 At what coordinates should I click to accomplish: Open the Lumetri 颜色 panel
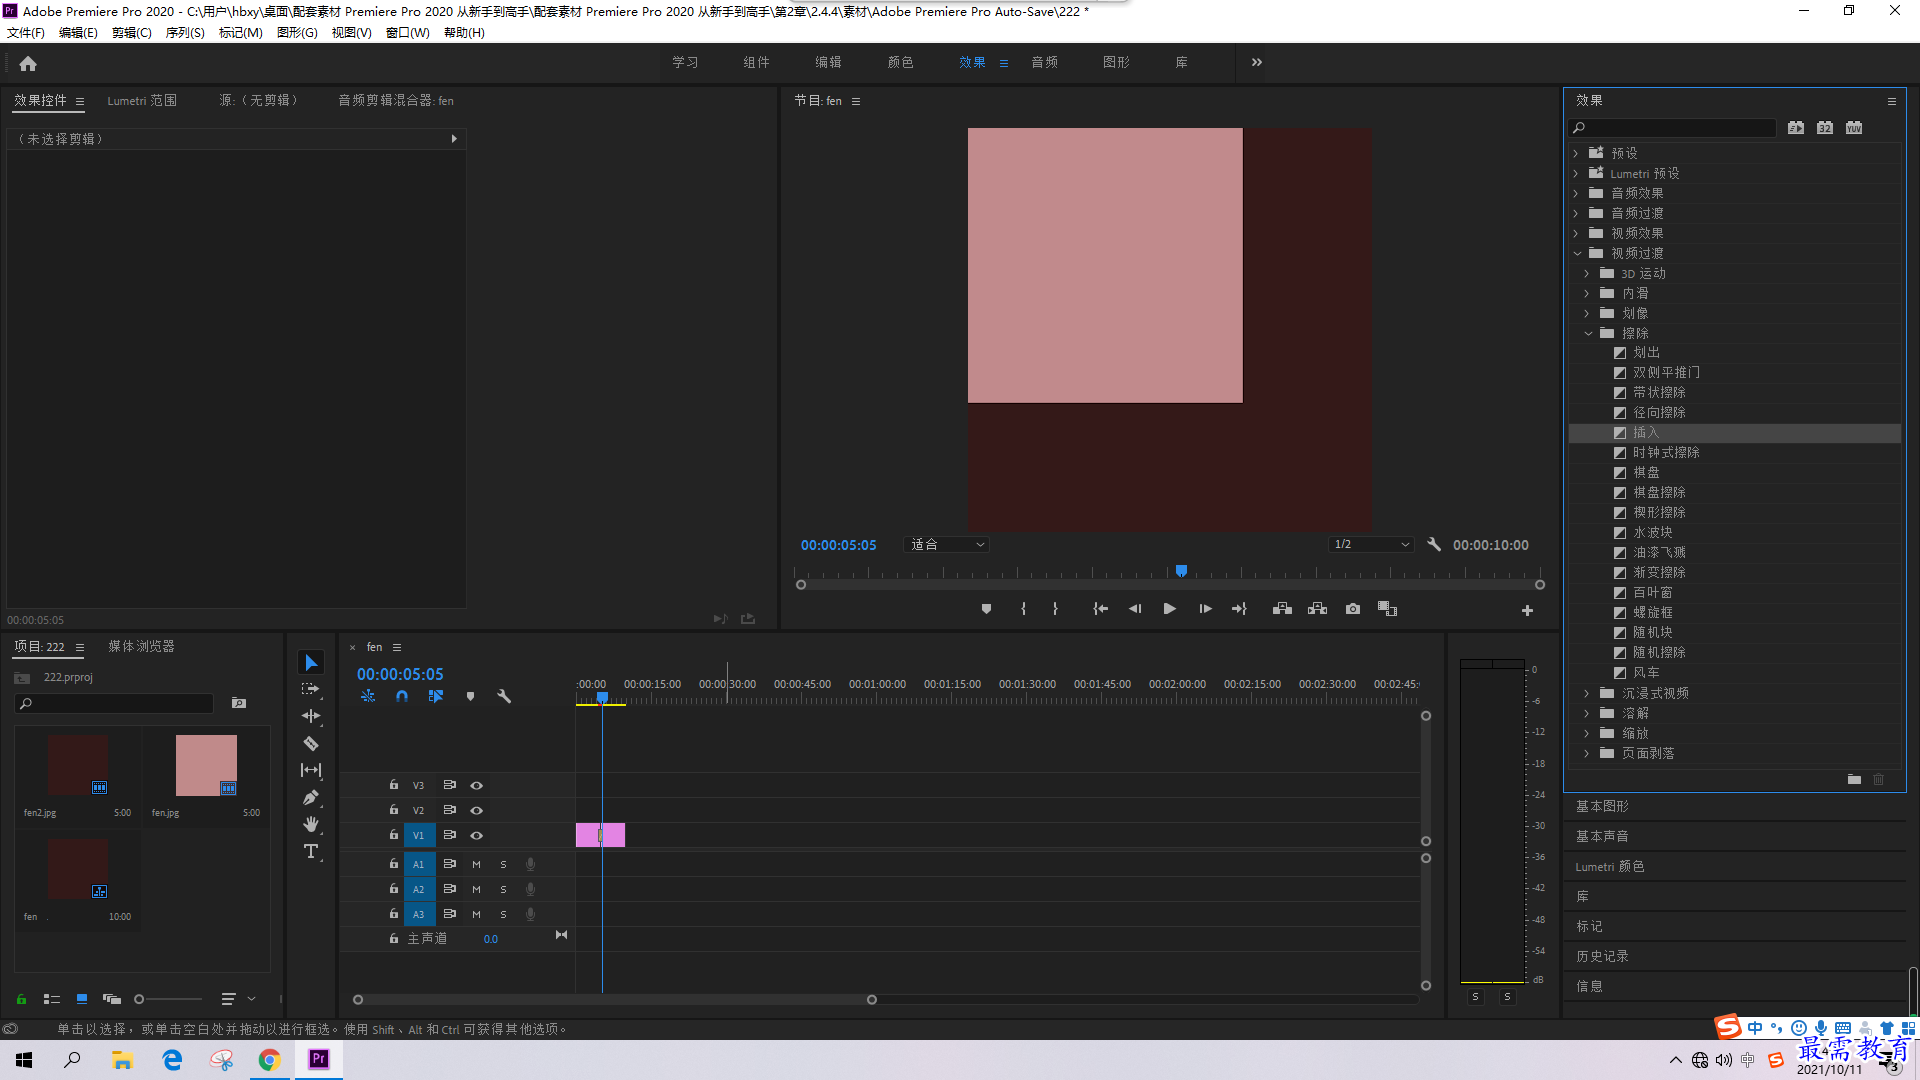[x=1609, y=866]
